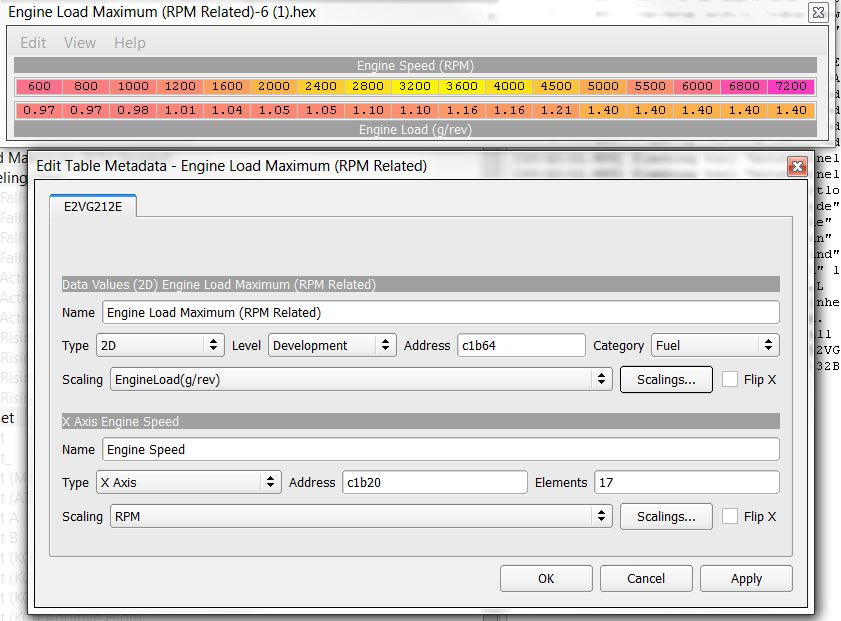Expand the Level Development dropdown

click(x=332, y=345)
